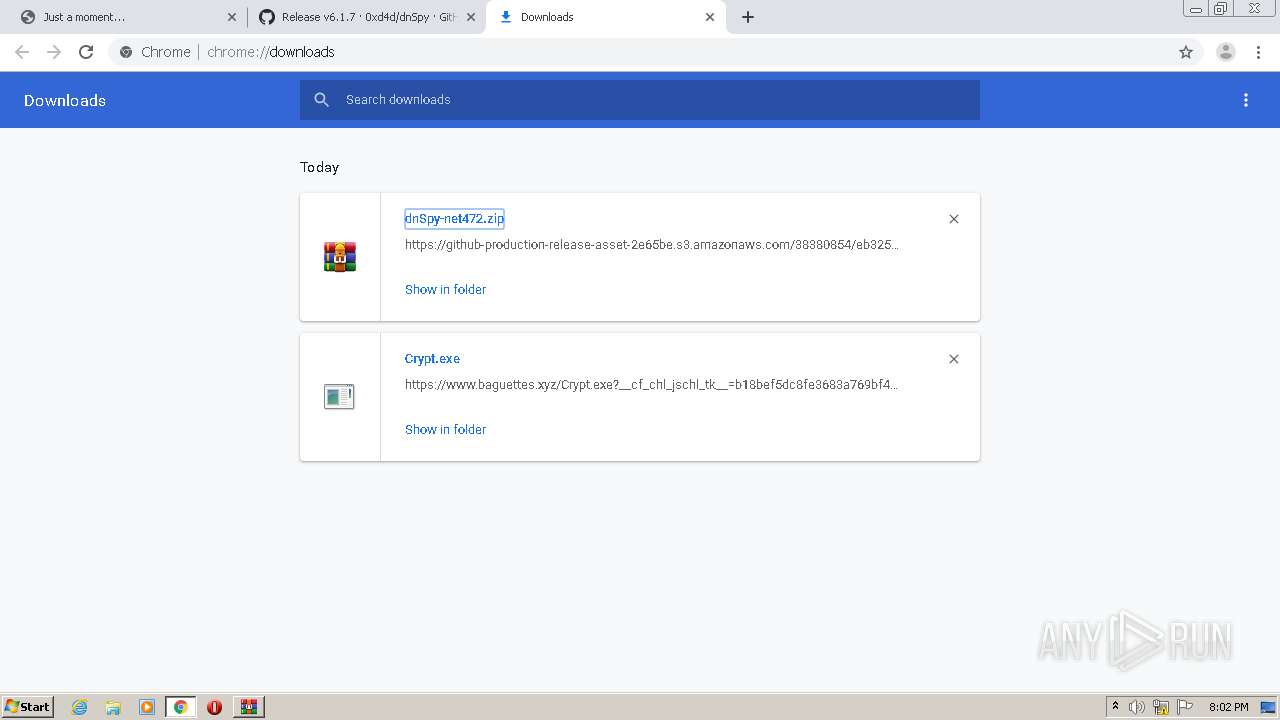Click the 8:02 PM clock
Screen dimensions: 1280x720
(1228, 707)
